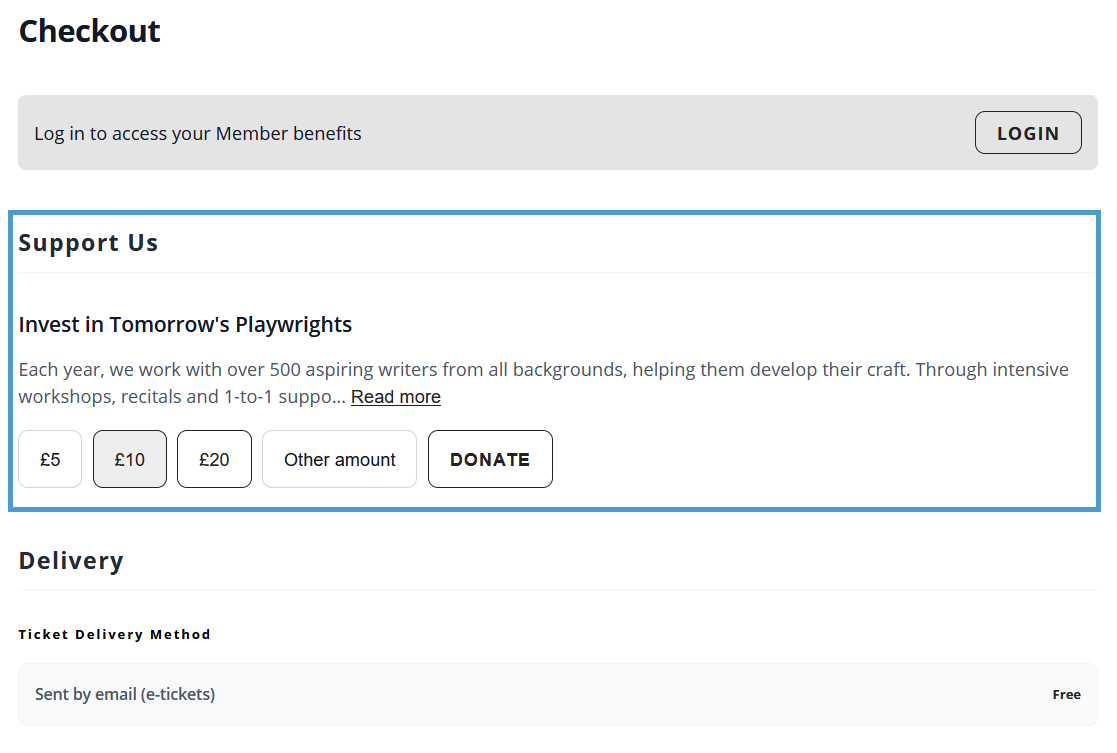Select Sent by email (e-tickets) delivery option

click(x=558, y=695)
